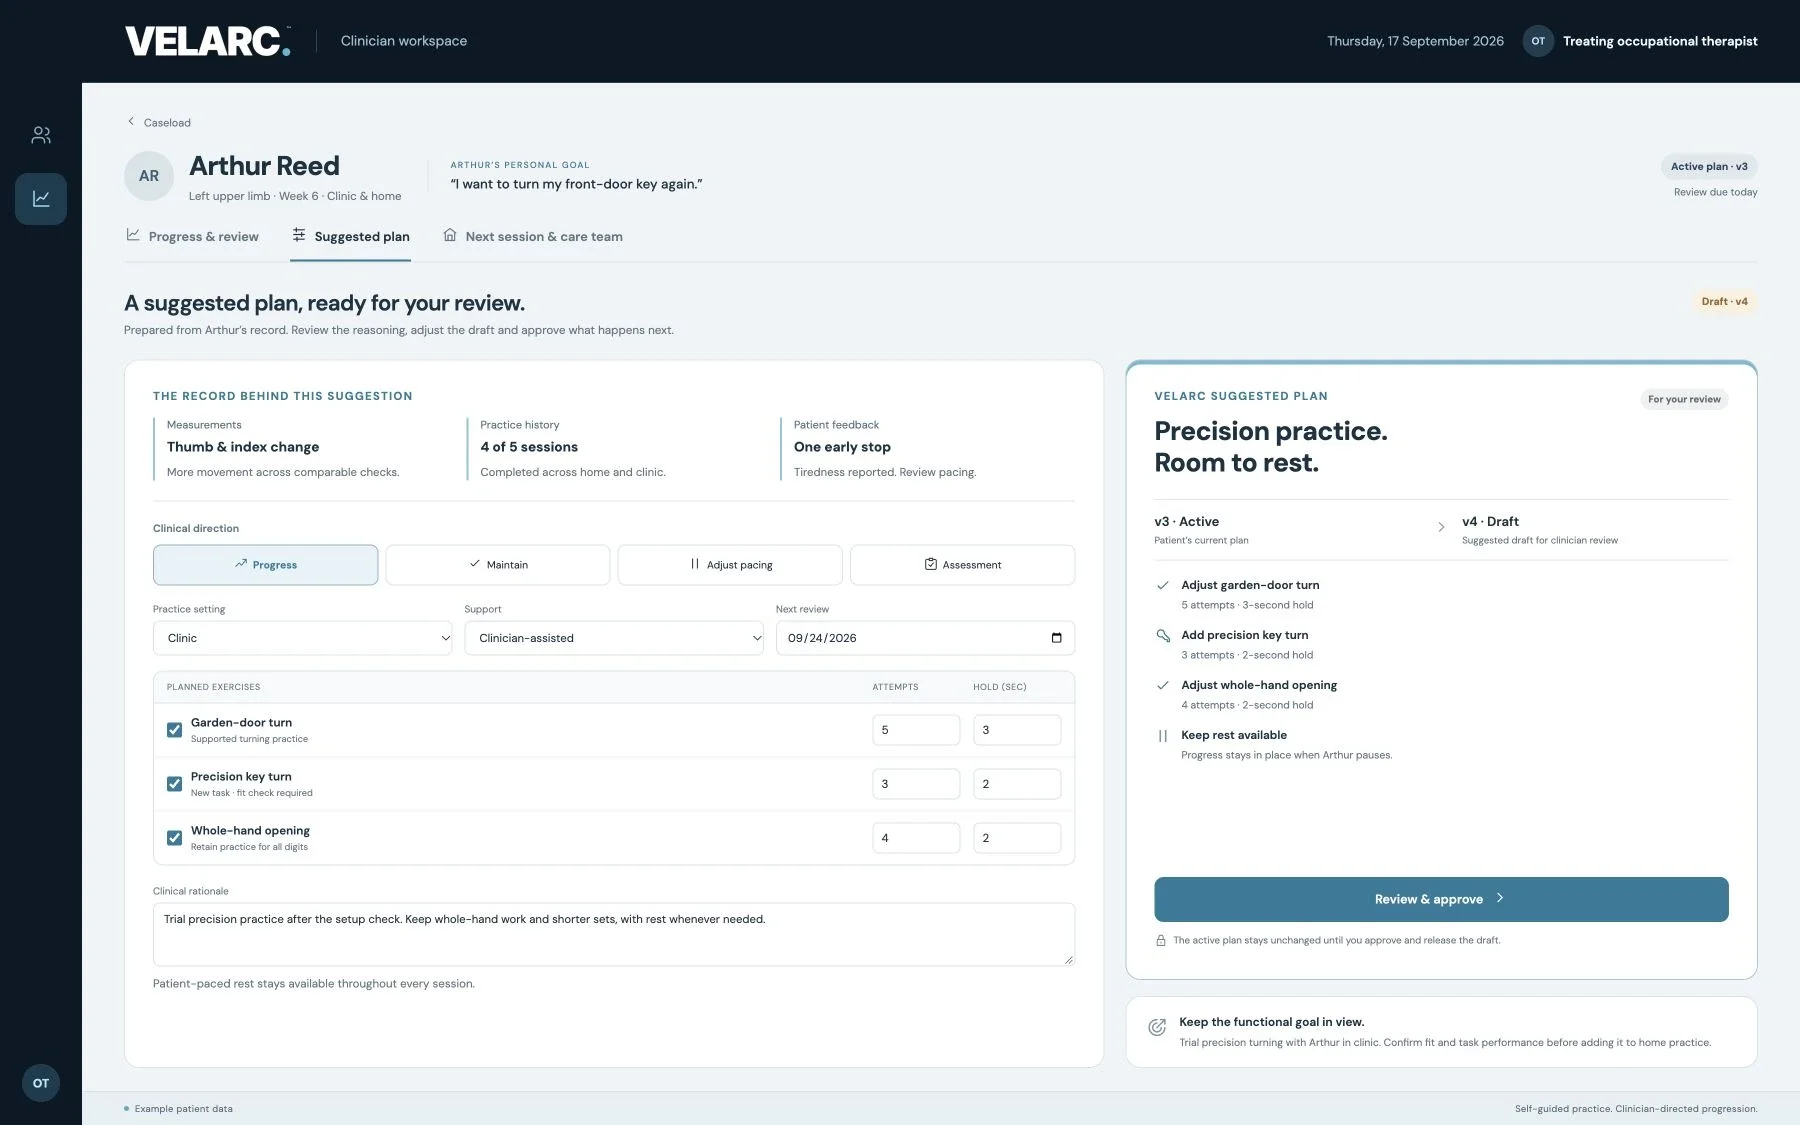This screenshot has height=1125, width=1800.
Task: Open the calendar picker icon in Next review
Action: point(1056,638)
